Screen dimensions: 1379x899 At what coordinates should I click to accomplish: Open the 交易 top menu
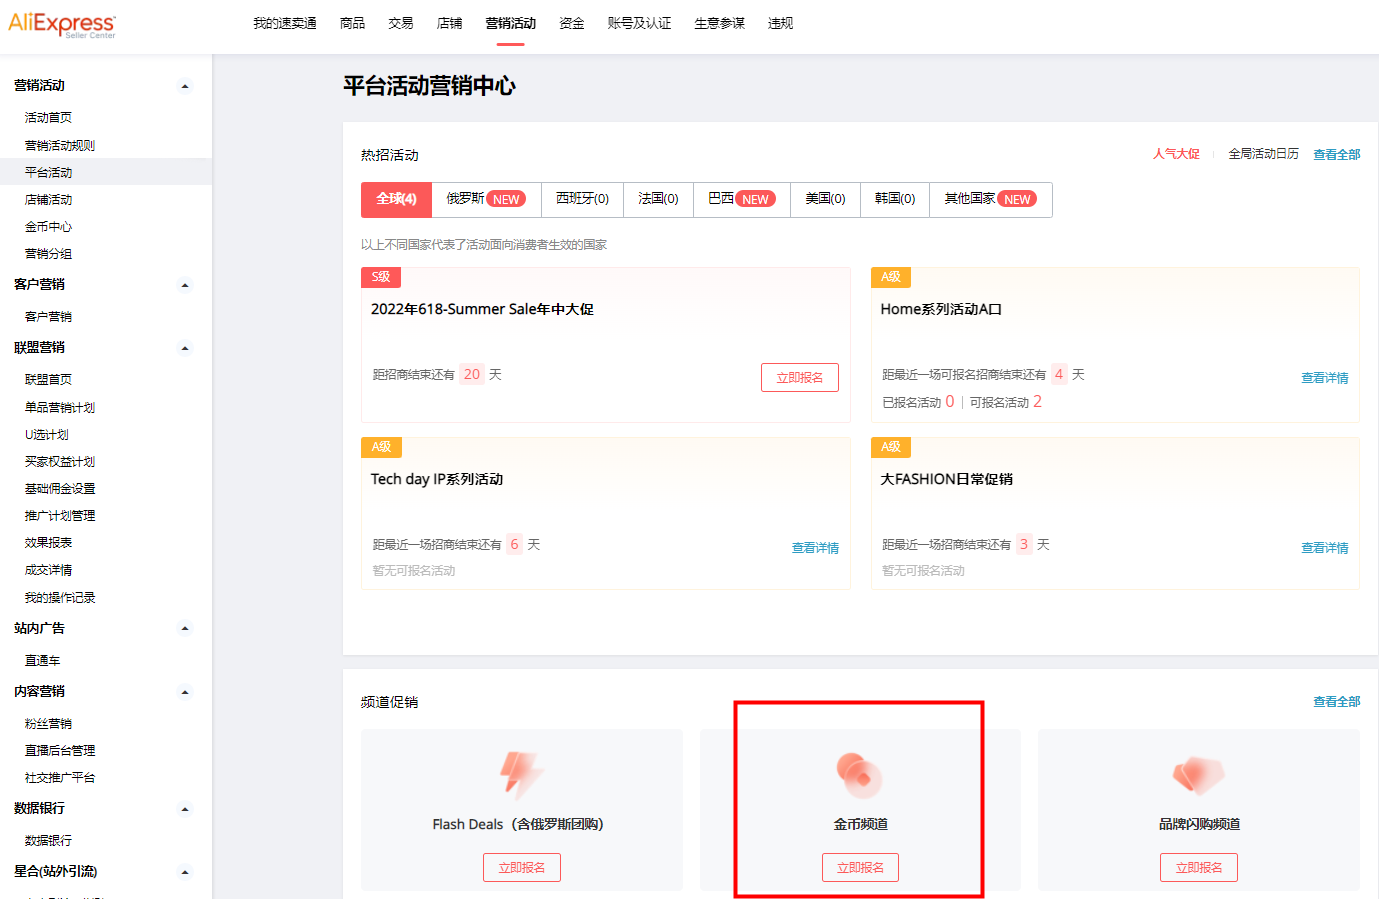(x=401, y=23)
